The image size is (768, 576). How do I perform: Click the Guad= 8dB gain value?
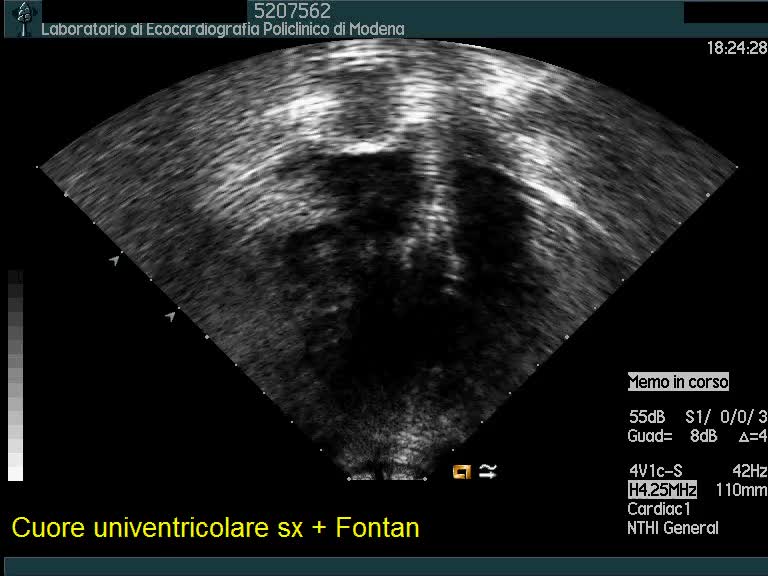tap(672, 436)
